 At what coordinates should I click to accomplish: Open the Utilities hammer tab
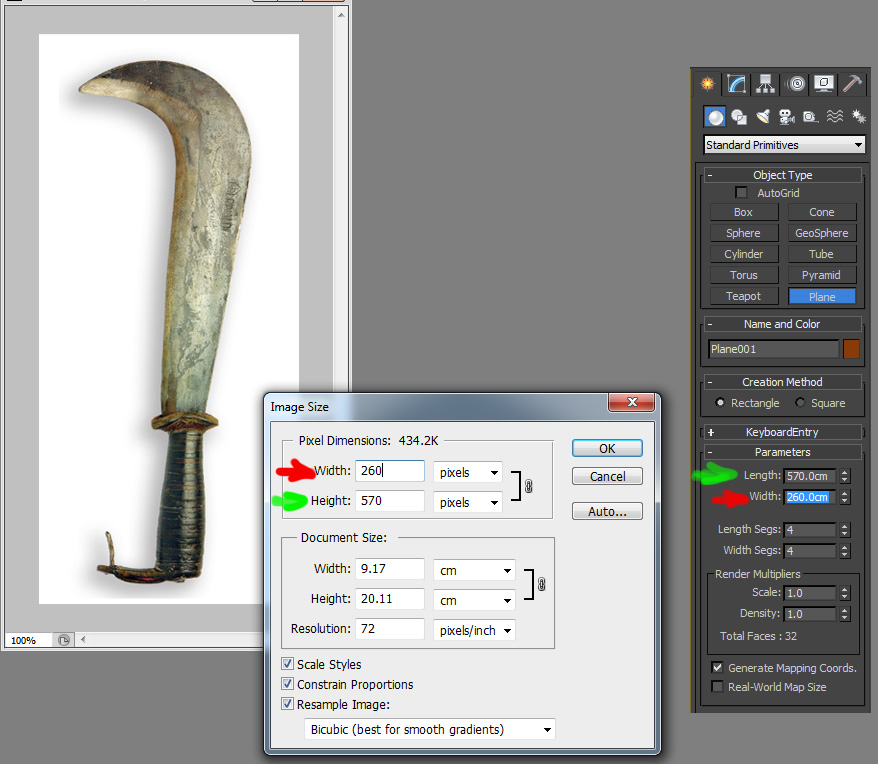click(x=852, y=84)
